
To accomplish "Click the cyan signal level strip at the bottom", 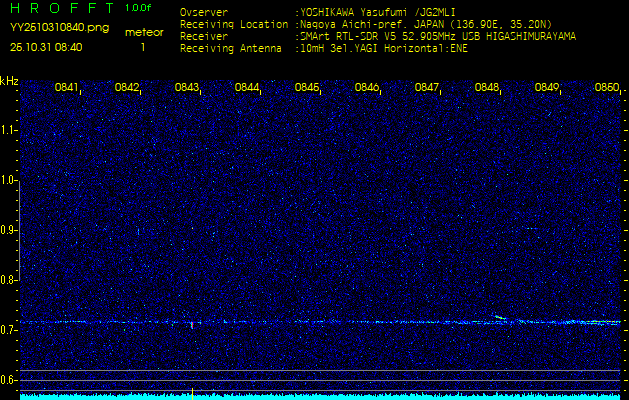I will point(320,396).
